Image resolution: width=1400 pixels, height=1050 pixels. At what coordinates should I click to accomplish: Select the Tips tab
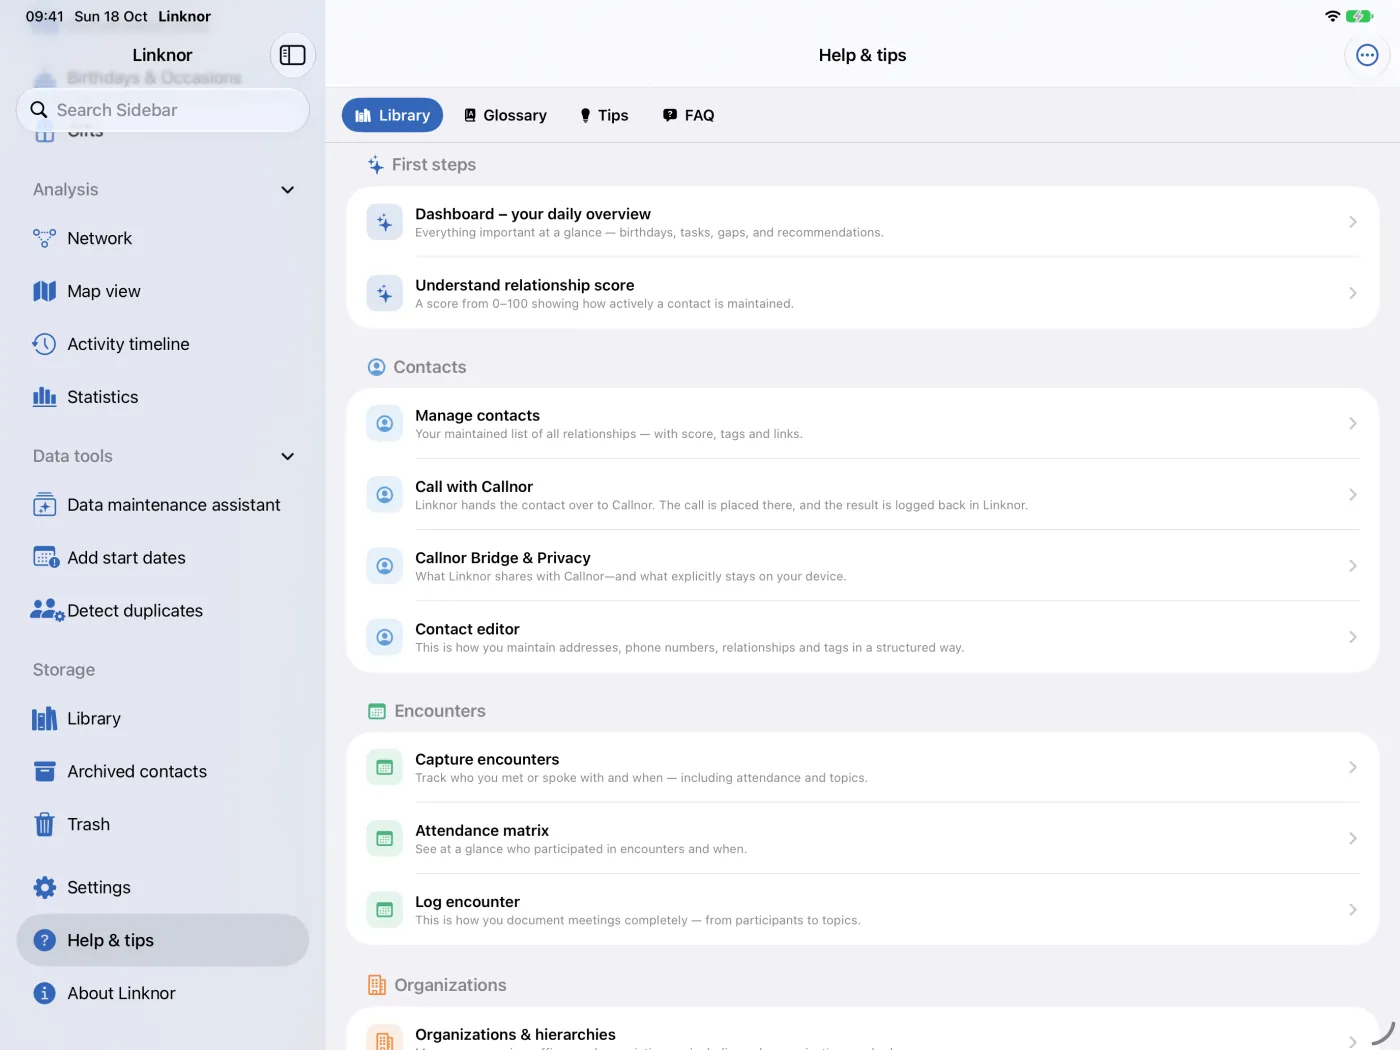pos(604,115)
